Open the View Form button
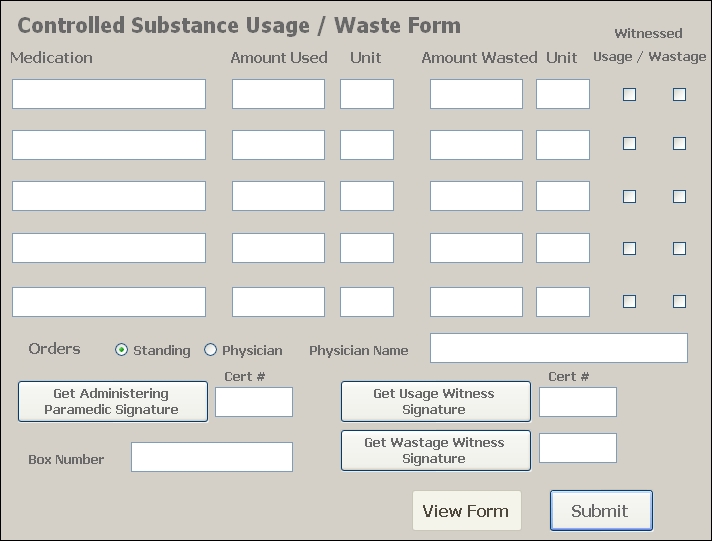Viewport: 712px width, 541px height. click(466, 511)
